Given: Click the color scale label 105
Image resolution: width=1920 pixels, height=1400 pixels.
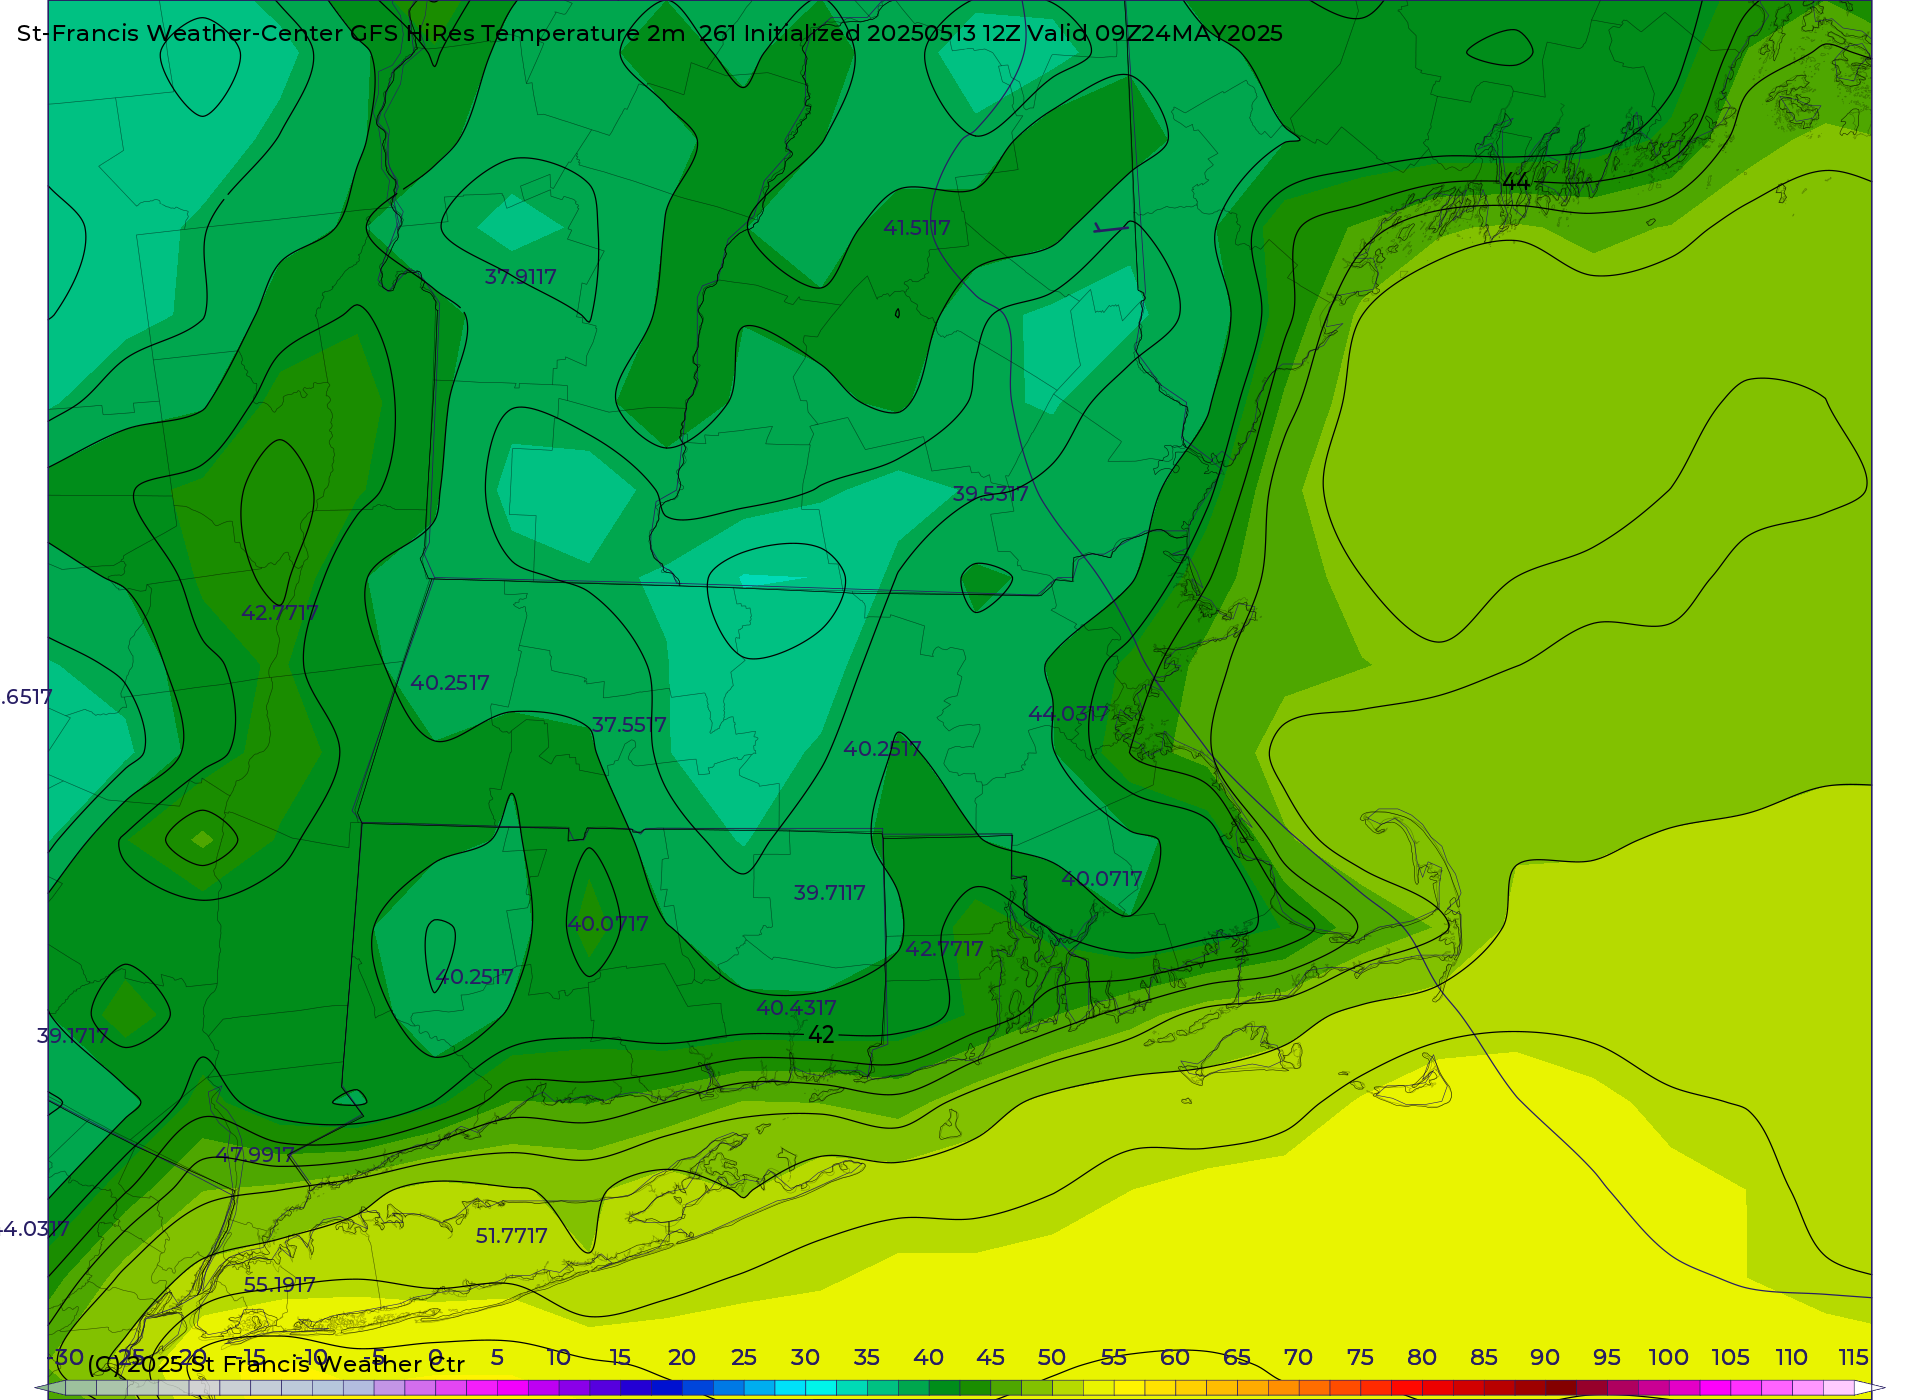Looking at the screenshot, I should point(1730,1357).
